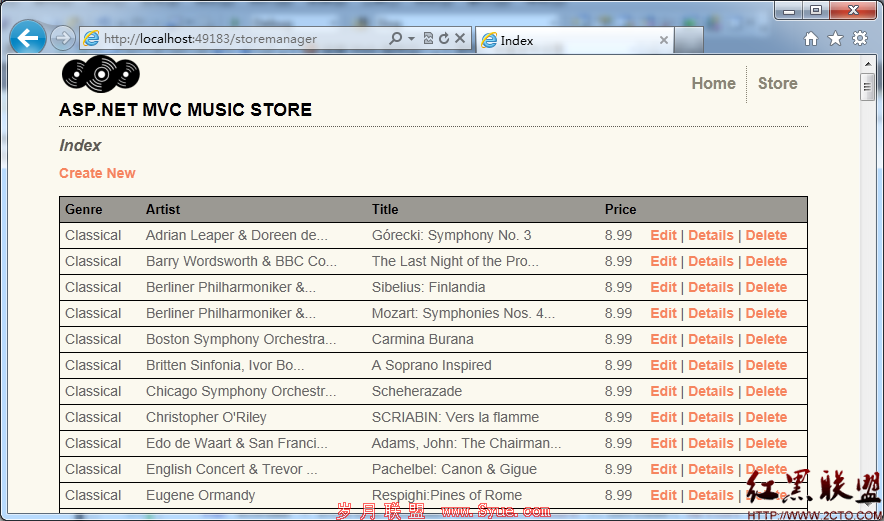Click the Create New link
Image resolution: width=884 pixels, height=521 pixels.
pyautogui.click(x=97, y=173)
